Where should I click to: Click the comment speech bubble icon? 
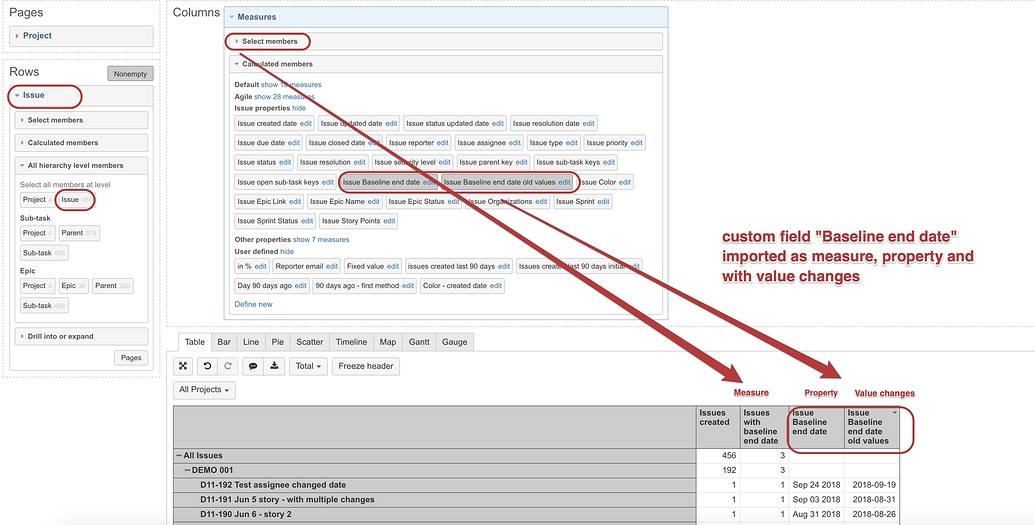pos(253,366)
